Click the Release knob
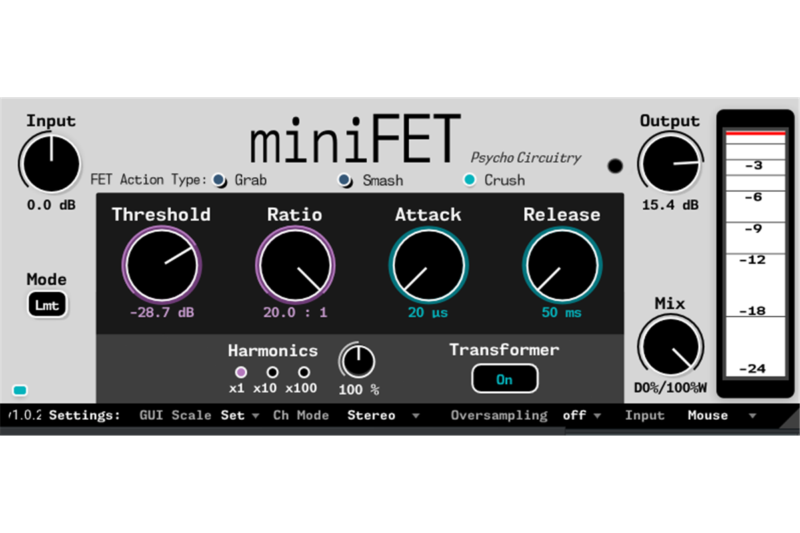Image resolution: width=800 pixels, height=533 pixels. coord(561,266)
